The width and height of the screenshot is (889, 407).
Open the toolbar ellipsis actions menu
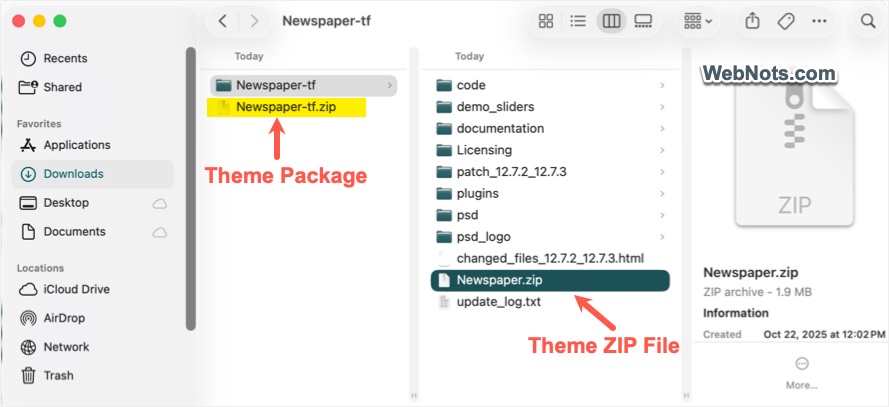819,22
